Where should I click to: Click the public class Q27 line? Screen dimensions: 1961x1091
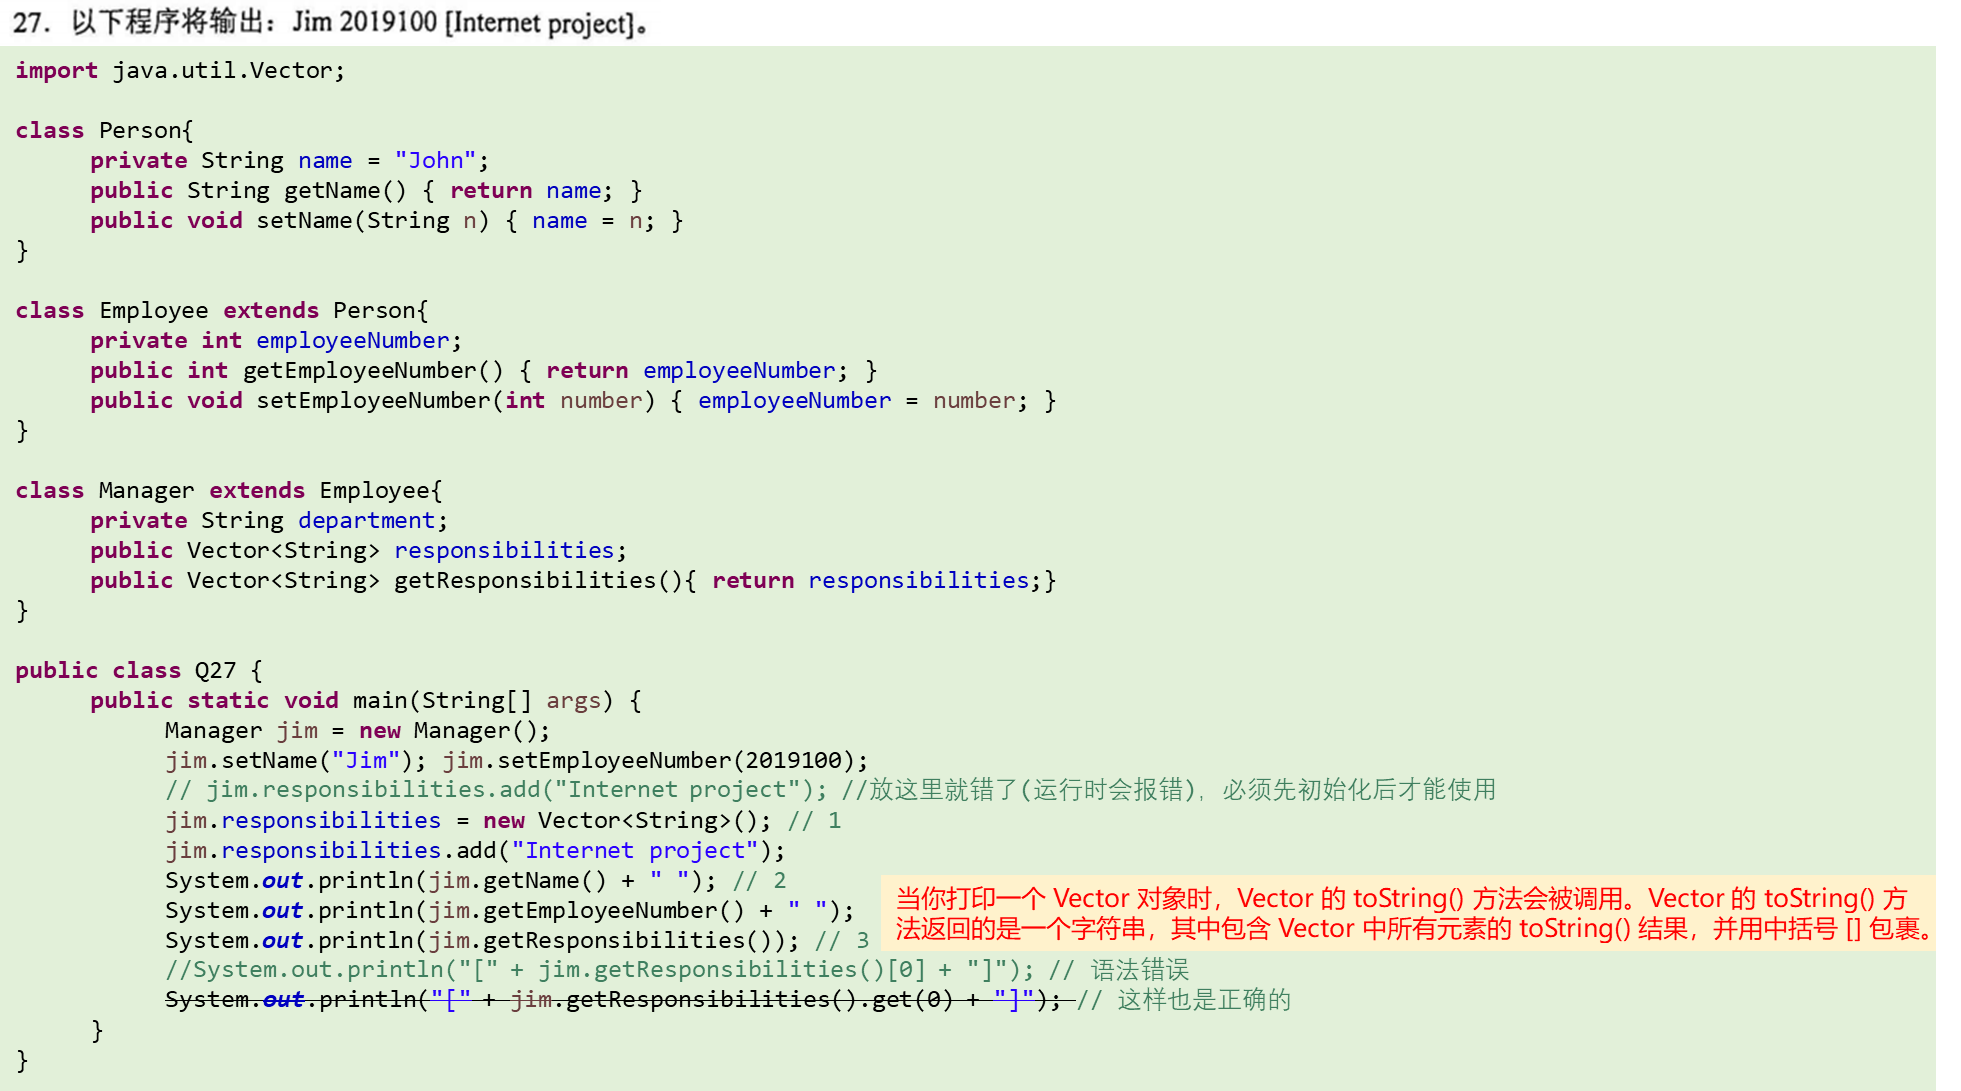tap(139, 670)
